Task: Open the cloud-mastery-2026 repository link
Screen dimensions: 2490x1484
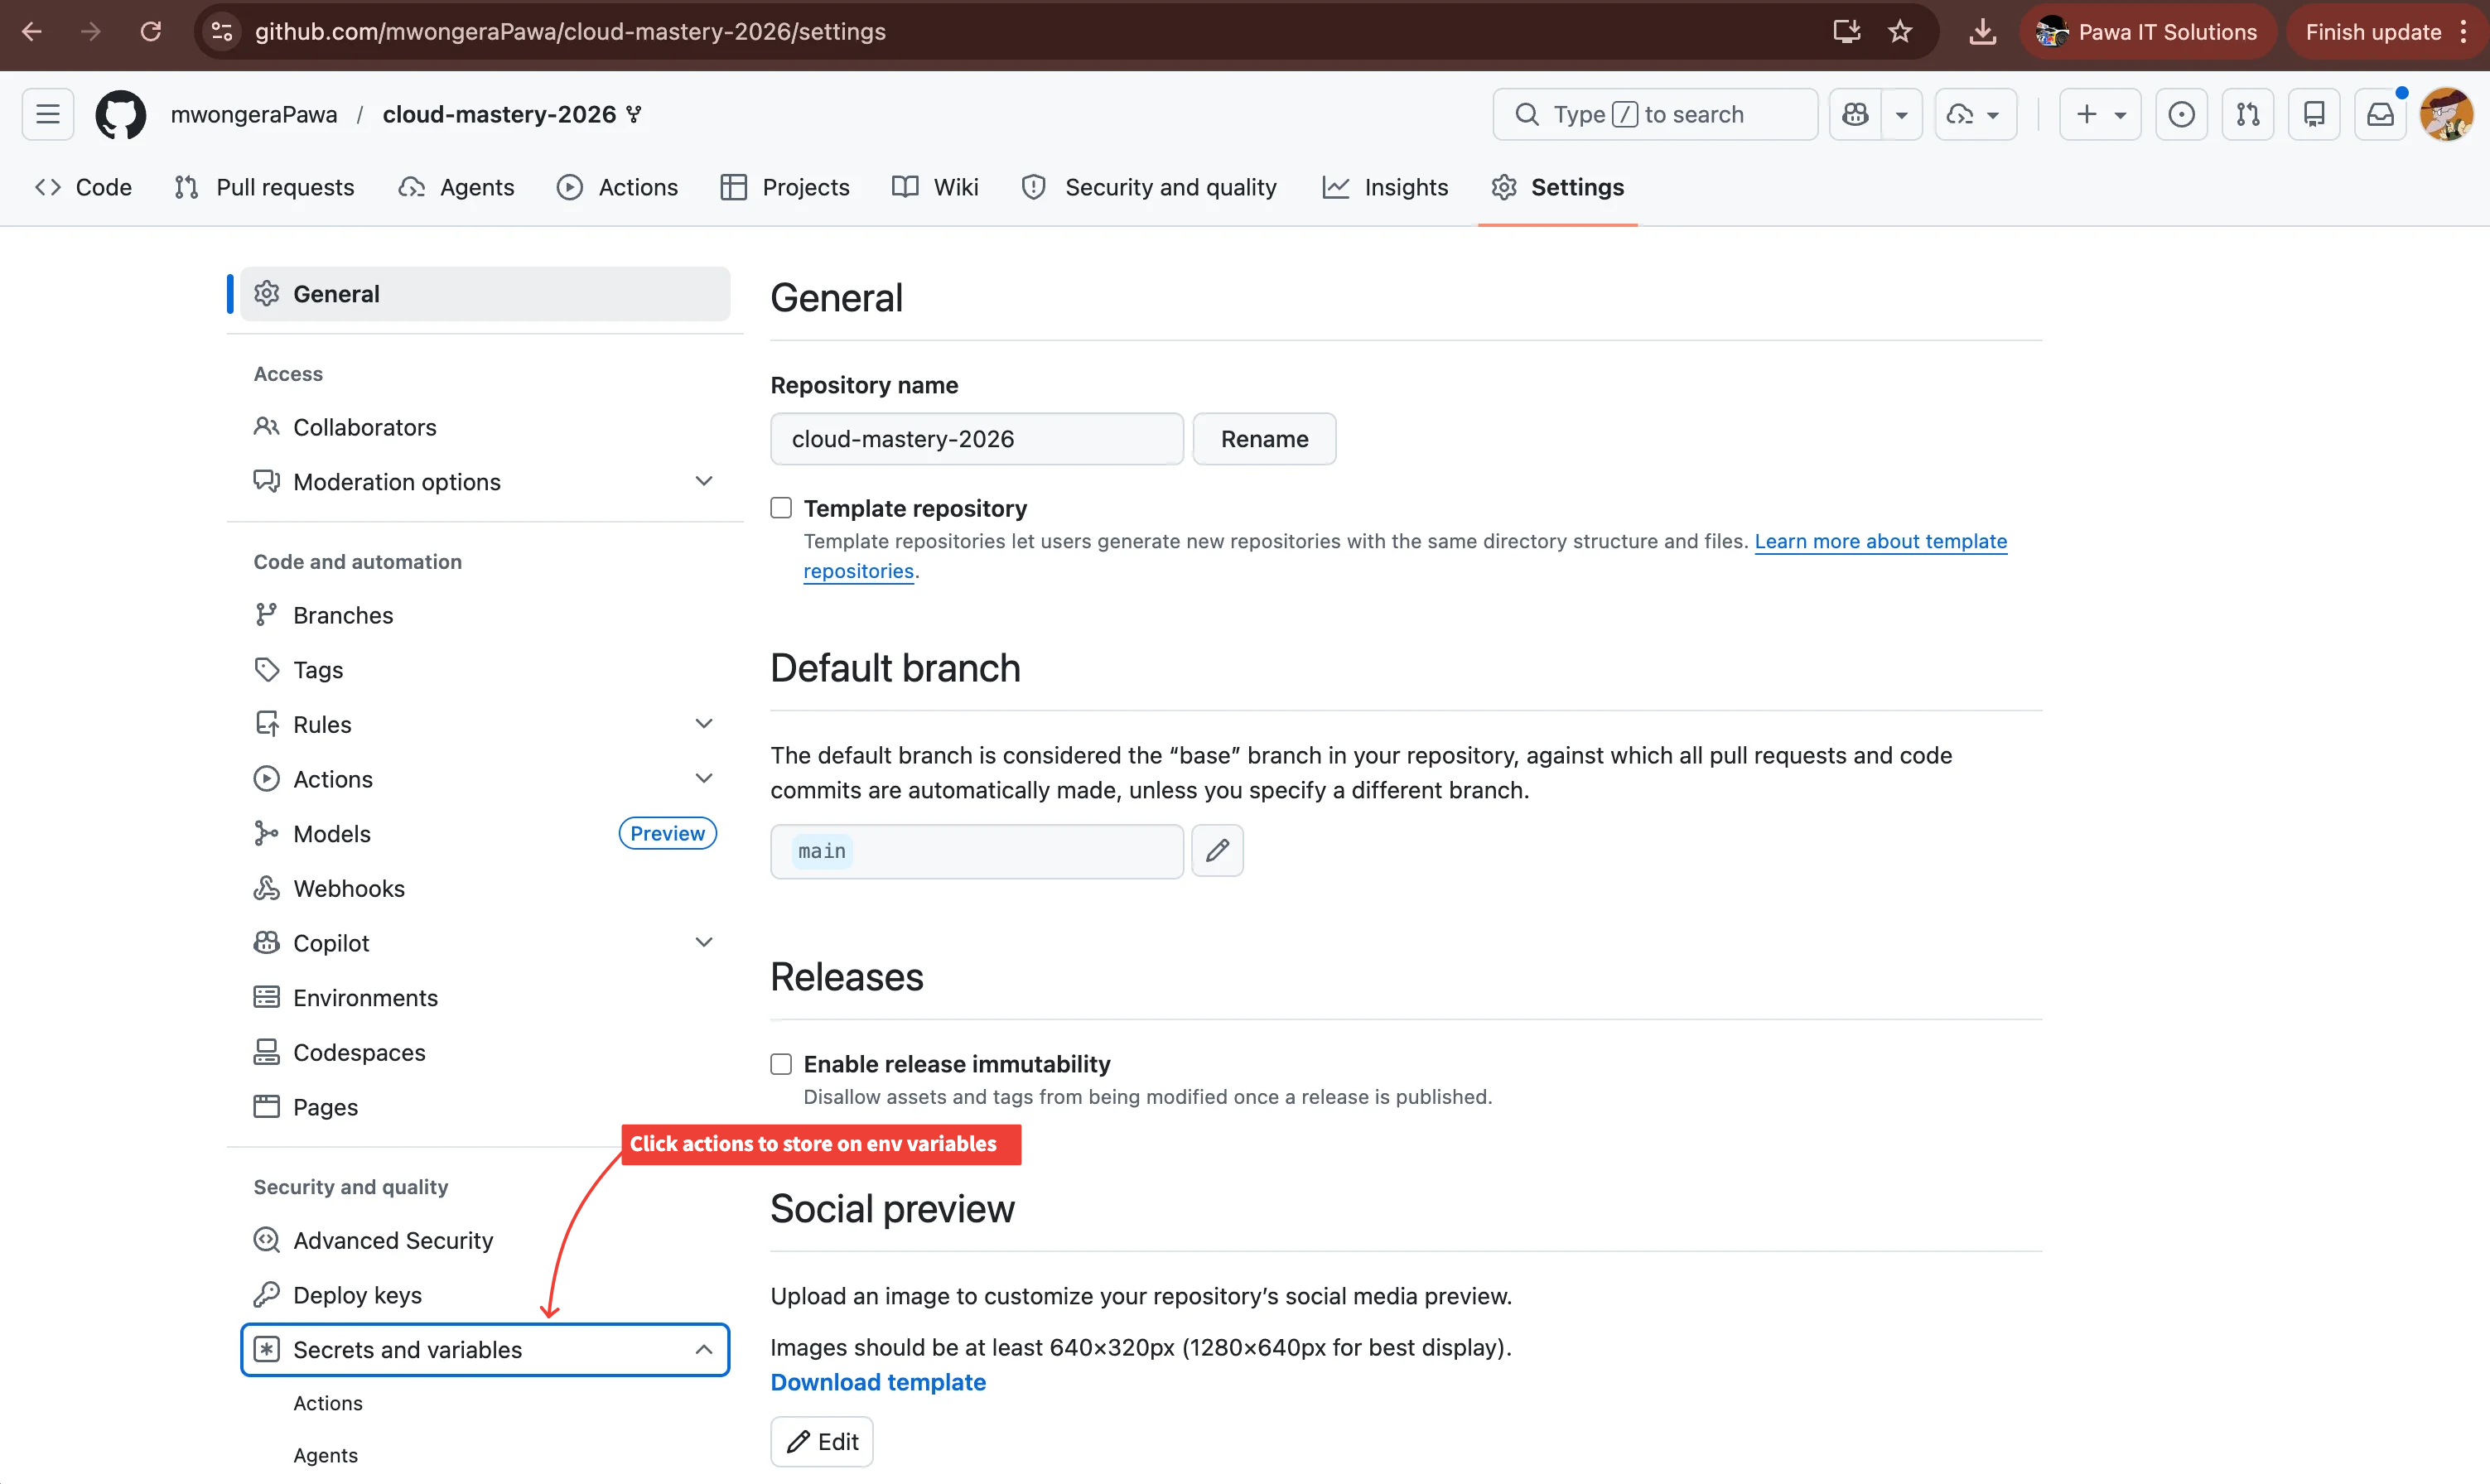Action: 499,114
